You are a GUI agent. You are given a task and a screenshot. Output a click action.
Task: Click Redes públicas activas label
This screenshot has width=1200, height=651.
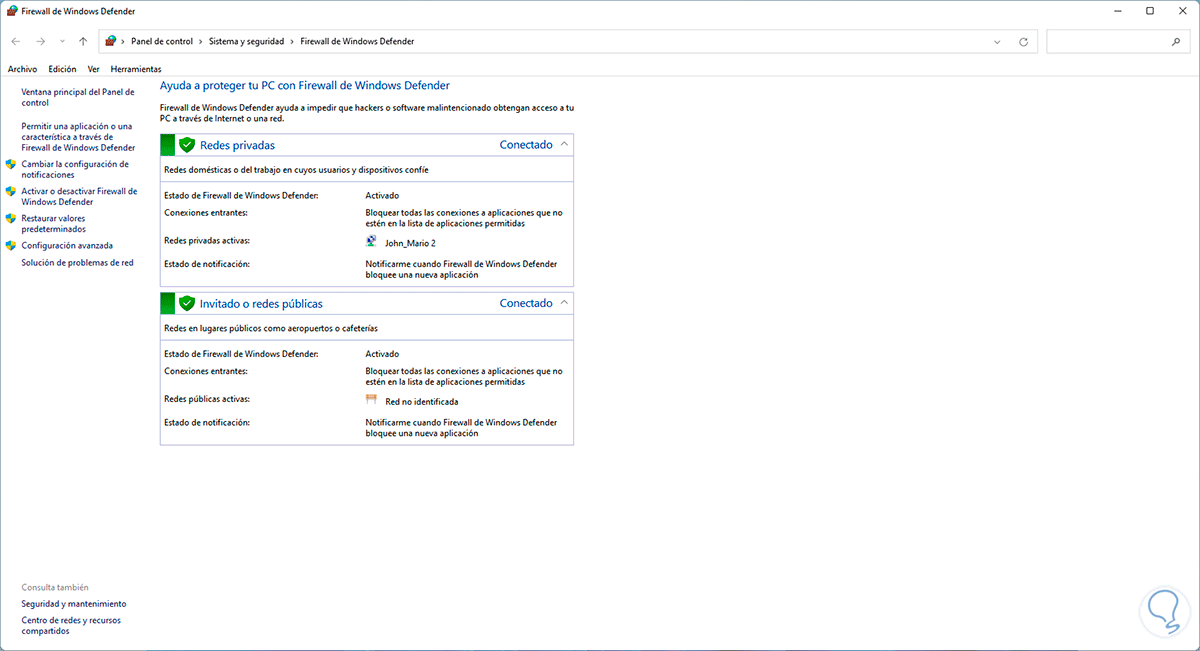pyautogui.click(x=207, y=399)
